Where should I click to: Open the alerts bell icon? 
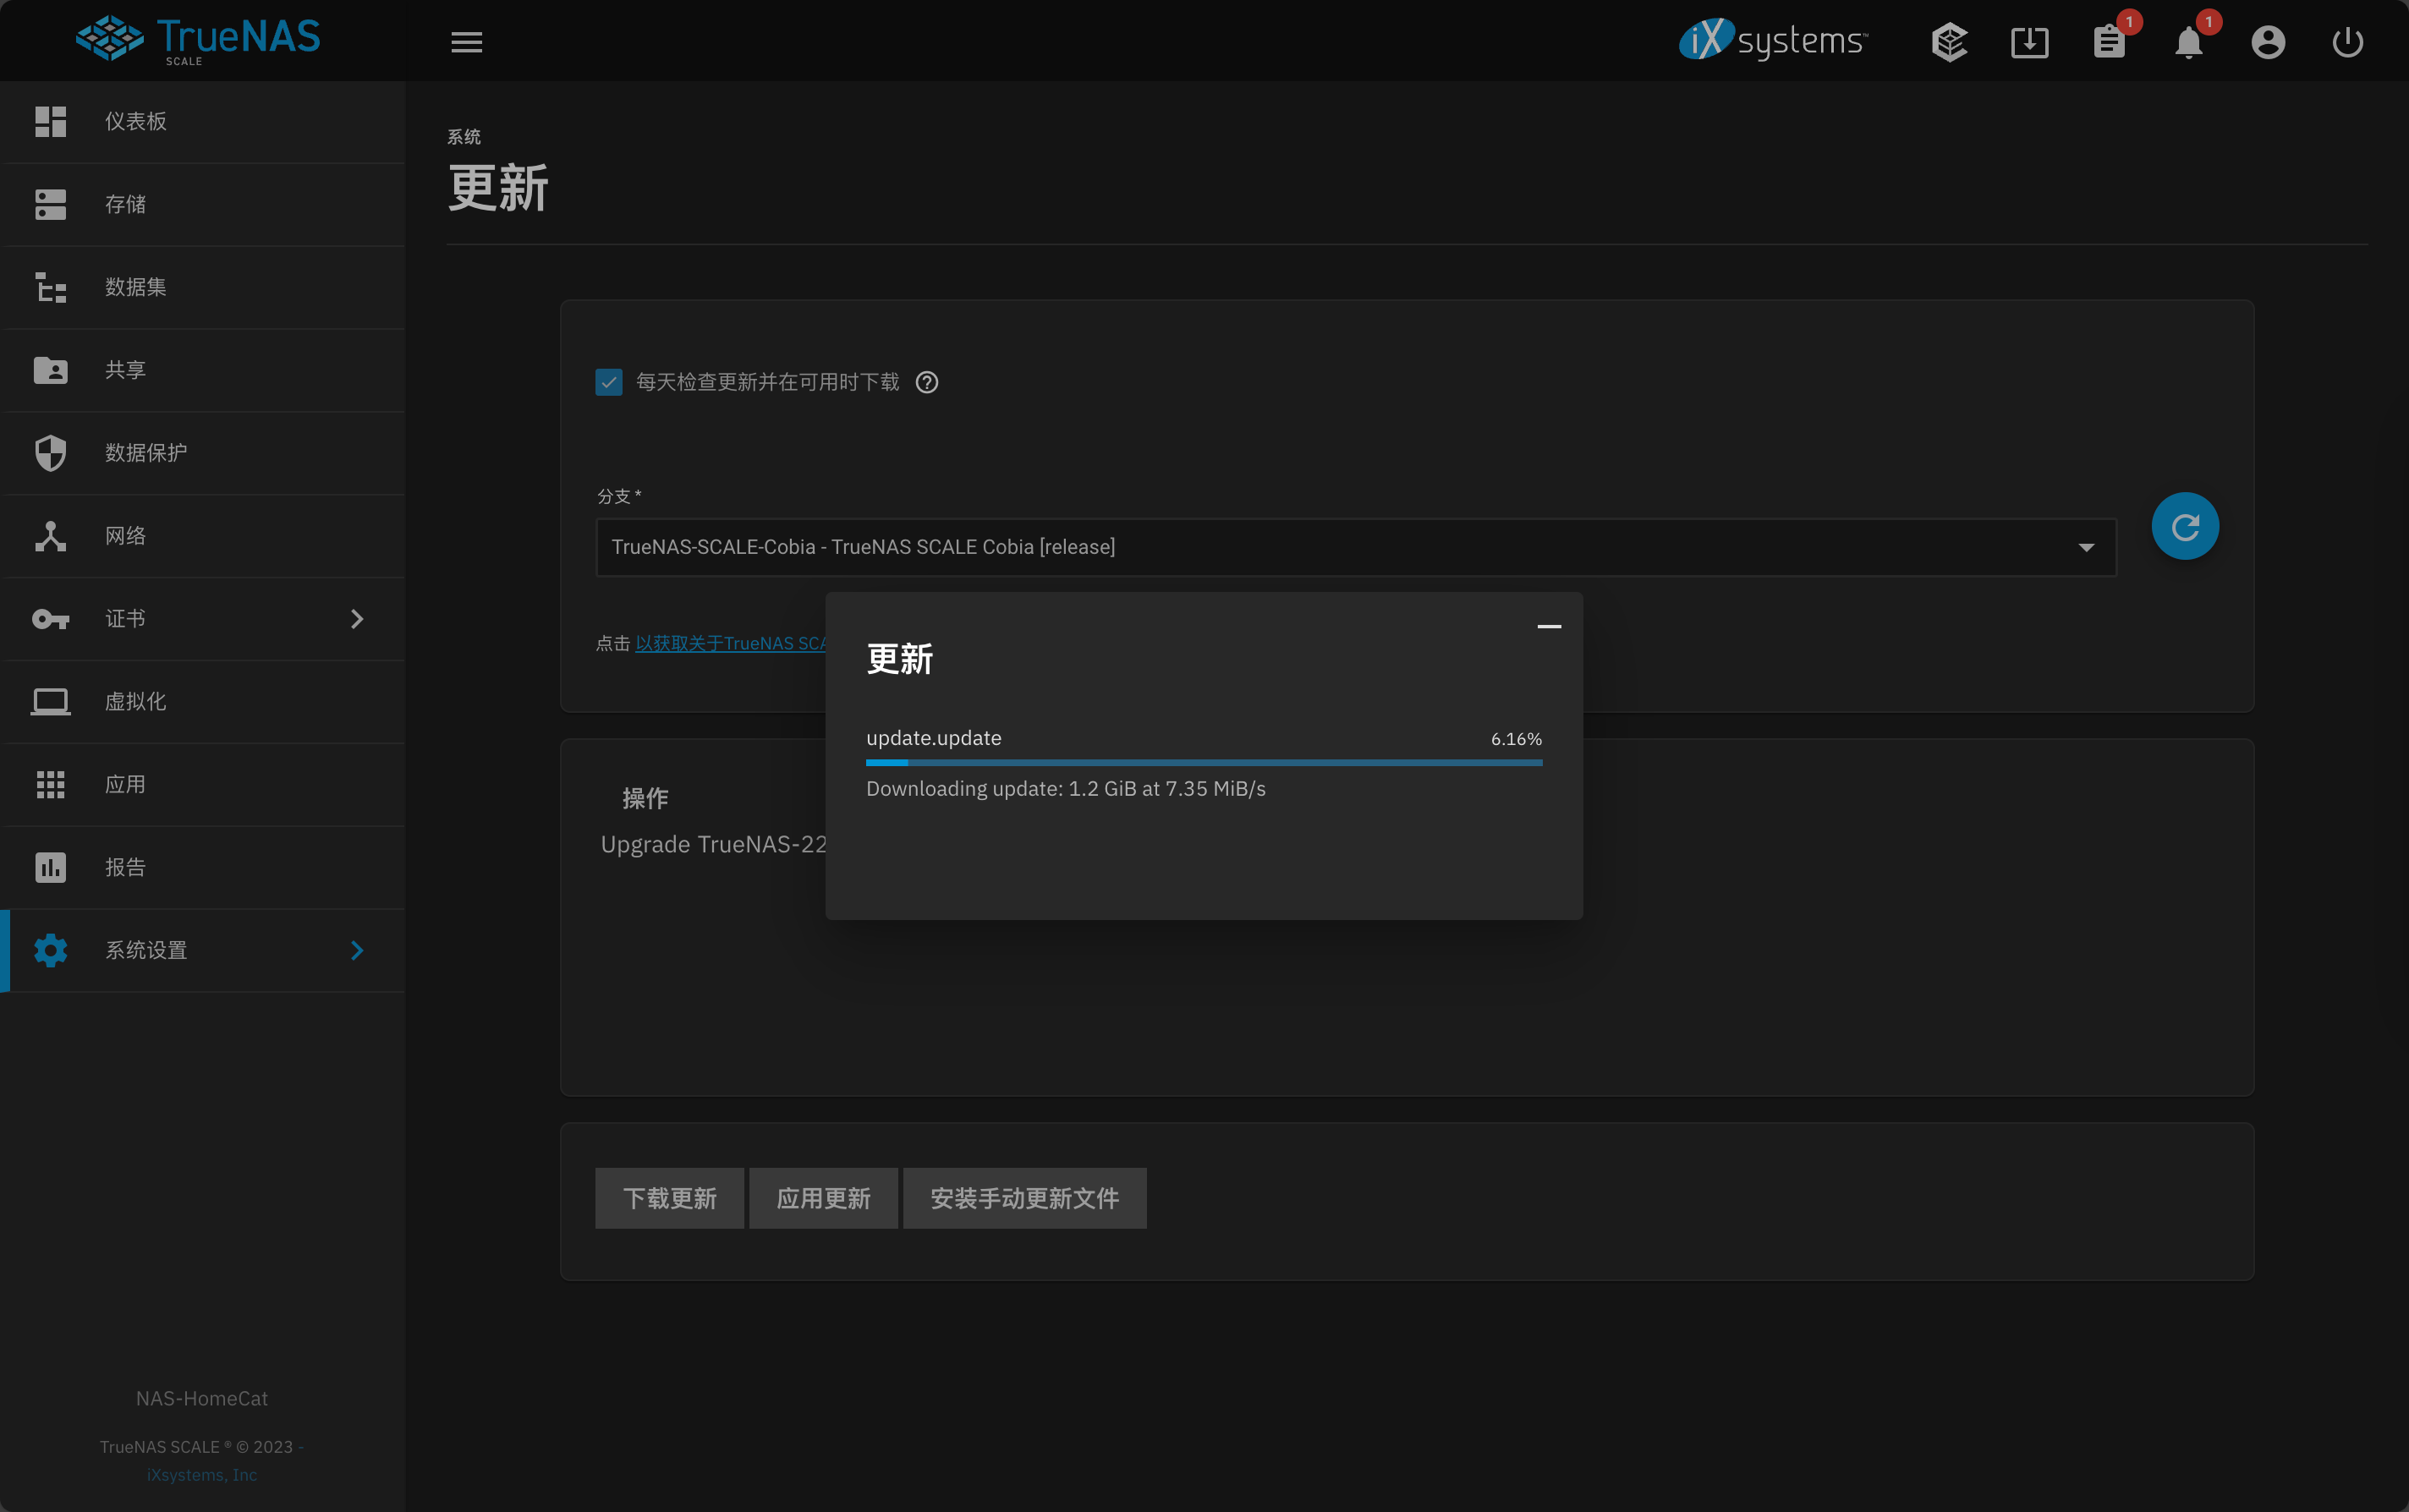tap(2188, 42)
